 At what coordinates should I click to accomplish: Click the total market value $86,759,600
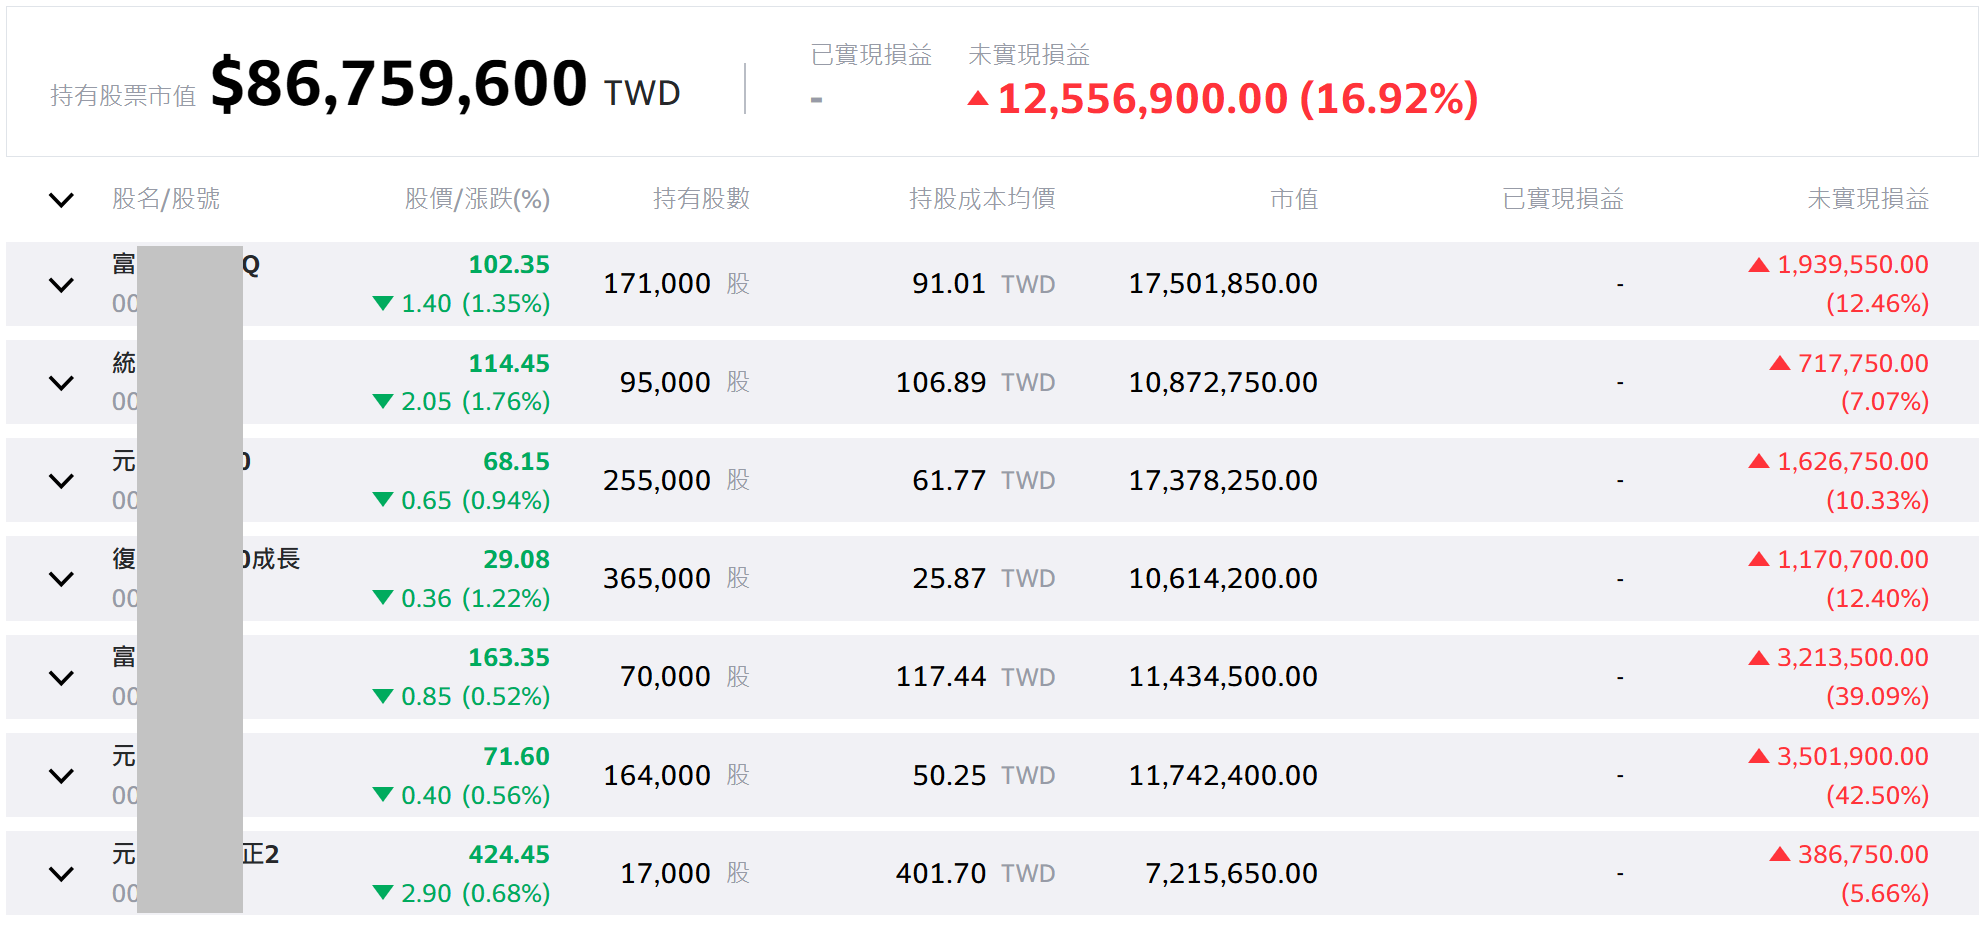pos(398,84)
